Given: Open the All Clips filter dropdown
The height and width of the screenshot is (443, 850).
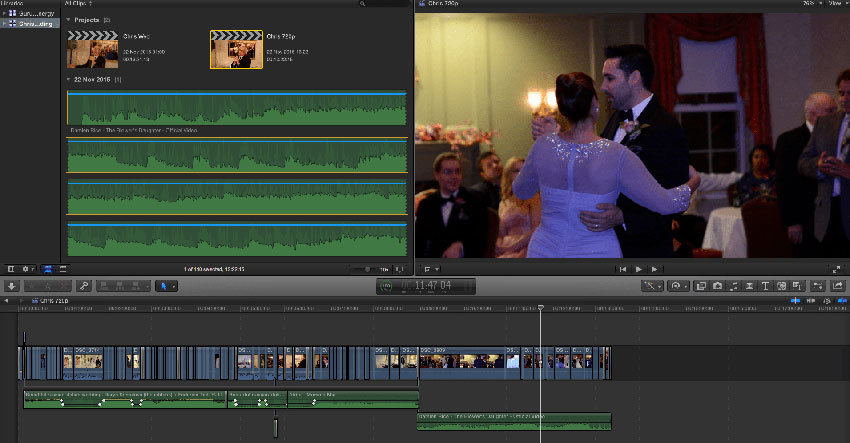Looking at the screenshot, I should click(79, 3).
